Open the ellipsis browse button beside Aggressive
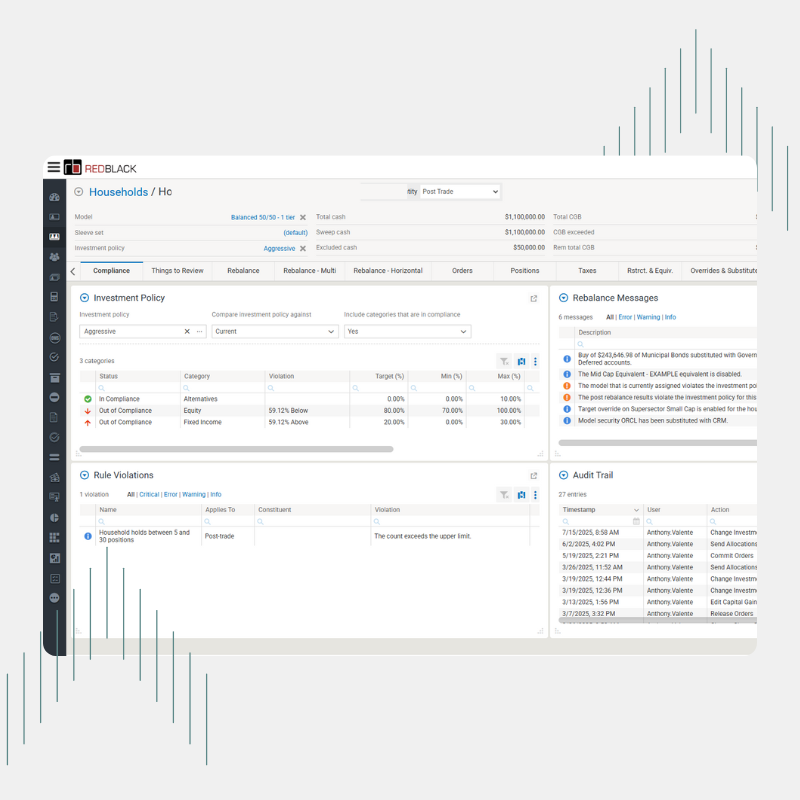The image size is (800, 800). [199, 332]
